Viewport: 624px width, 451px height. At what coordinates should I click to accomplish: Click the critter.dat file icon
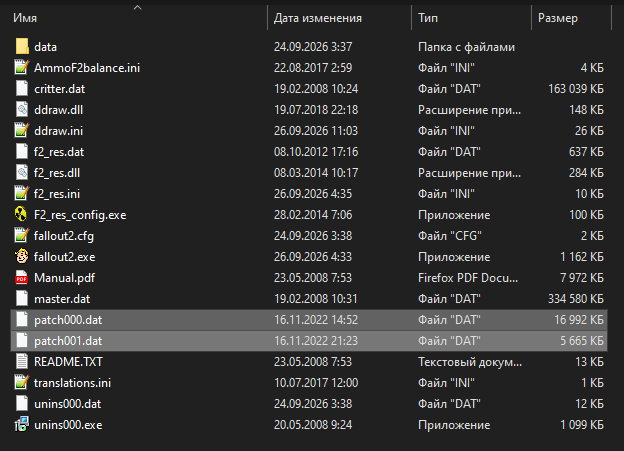click(22, 89)
